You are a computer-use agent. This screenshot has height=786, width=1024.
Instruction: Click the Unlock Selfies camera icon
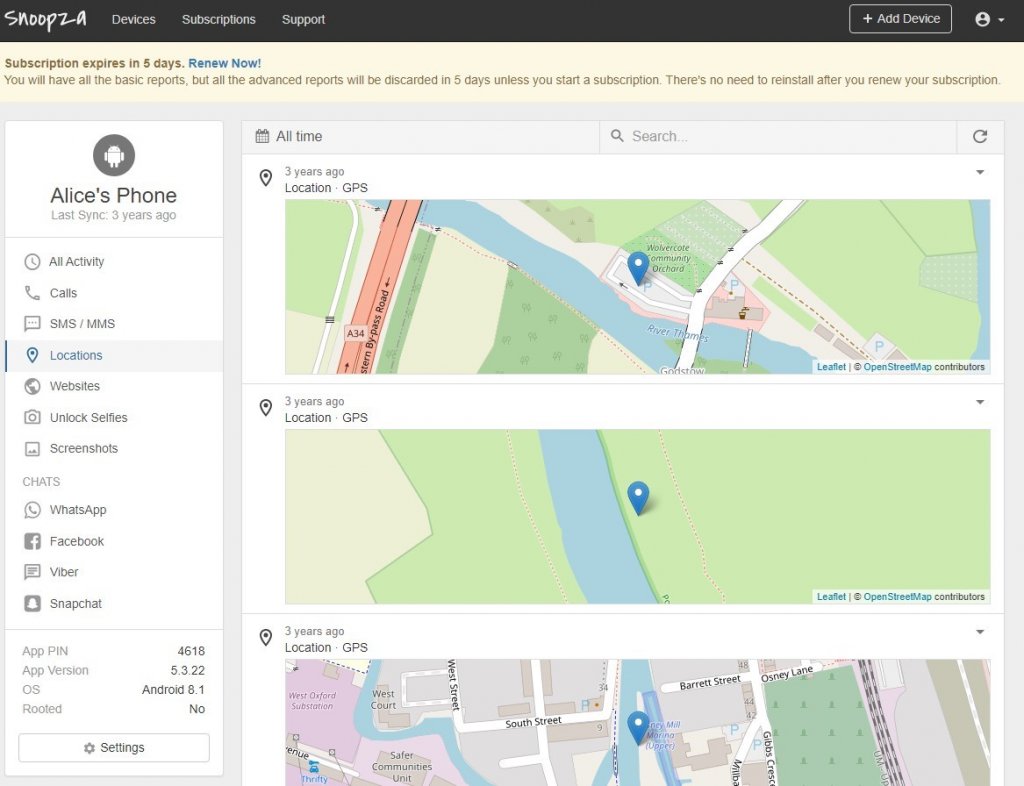pyautogui.click(x=32, y=417)
